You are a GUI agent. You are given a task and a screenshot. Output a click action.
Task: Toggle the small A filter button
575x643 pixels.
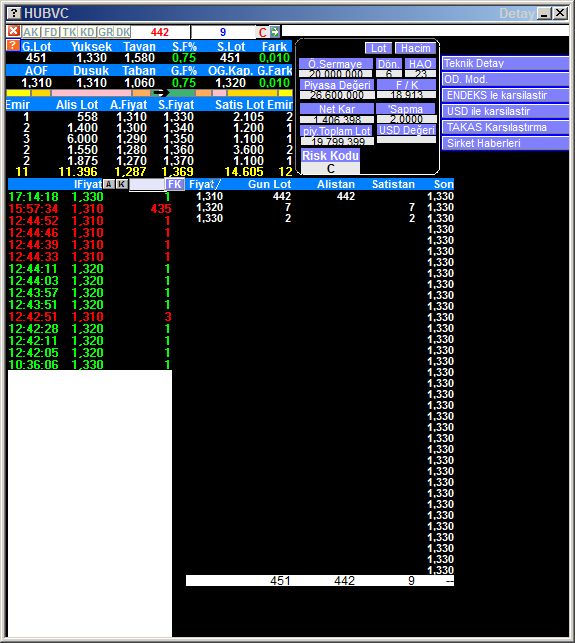point(109,184)
